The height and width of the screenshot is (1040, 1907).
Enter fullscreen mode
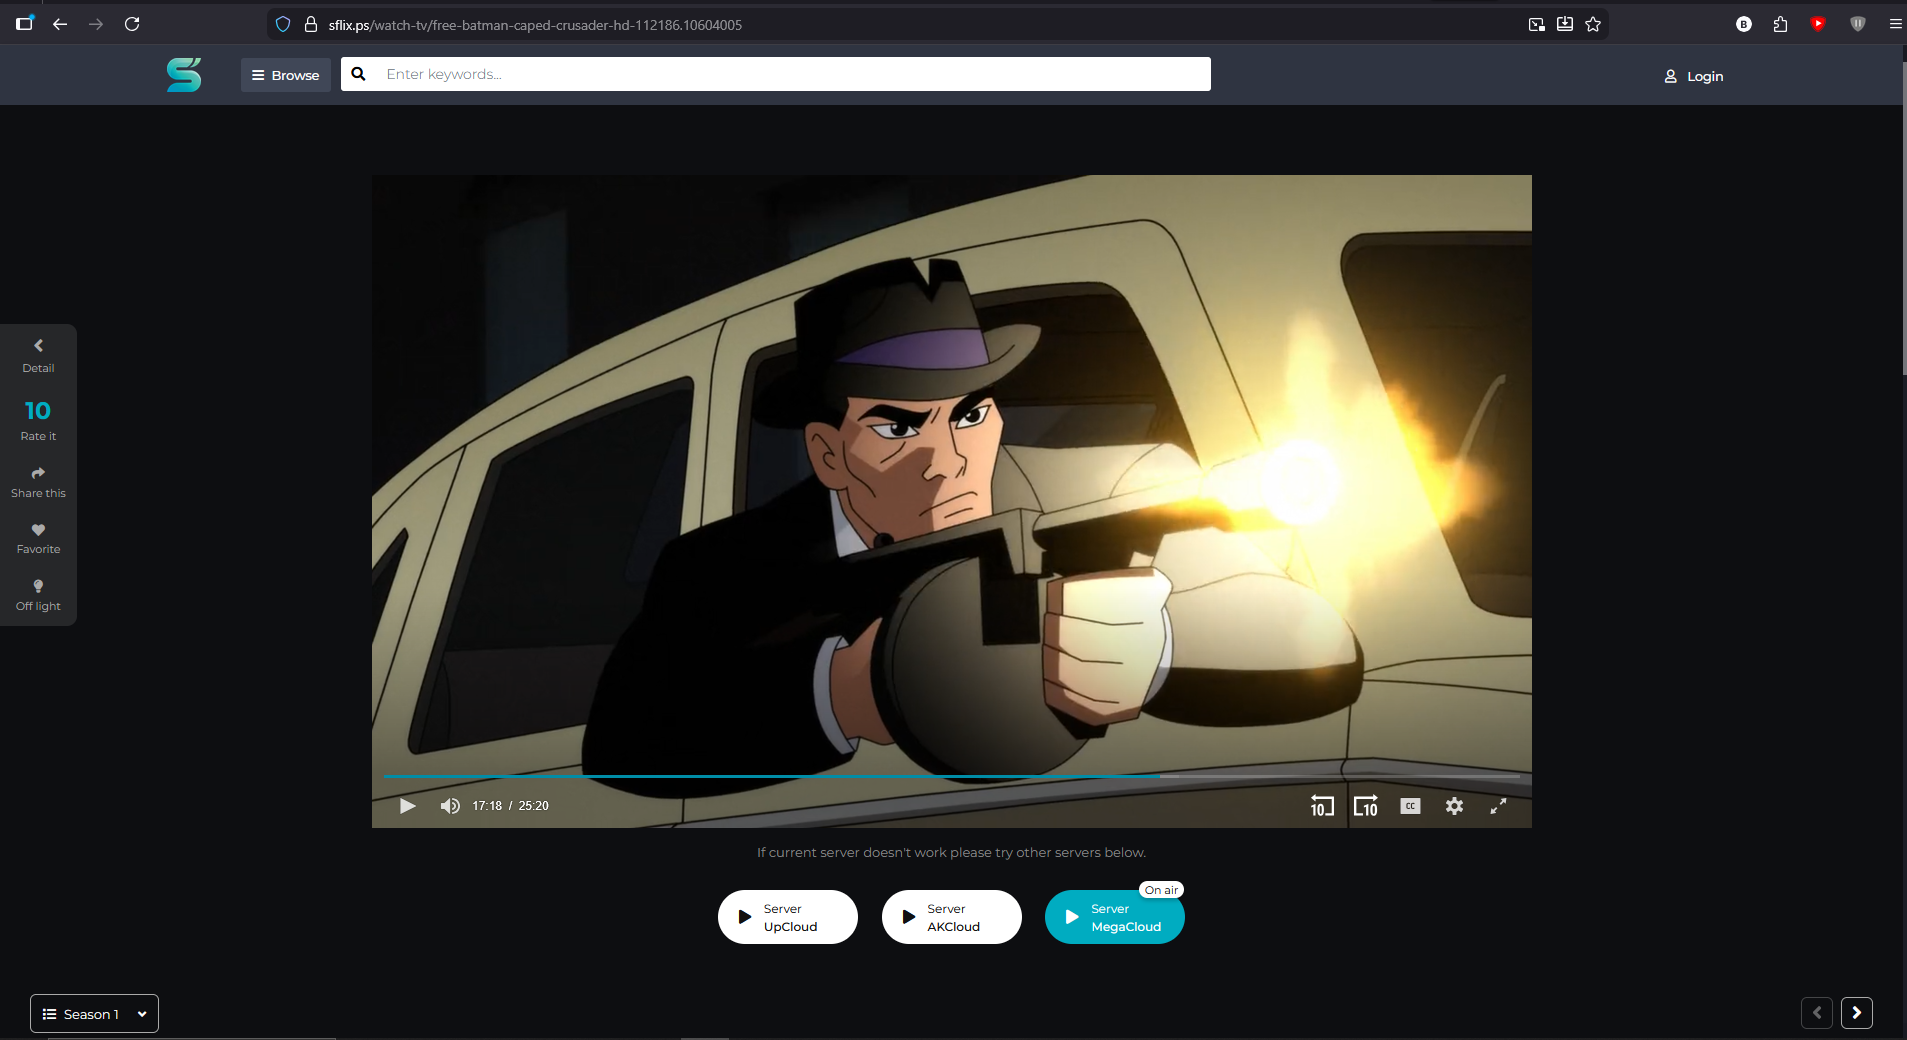[x=1499, y=806]
